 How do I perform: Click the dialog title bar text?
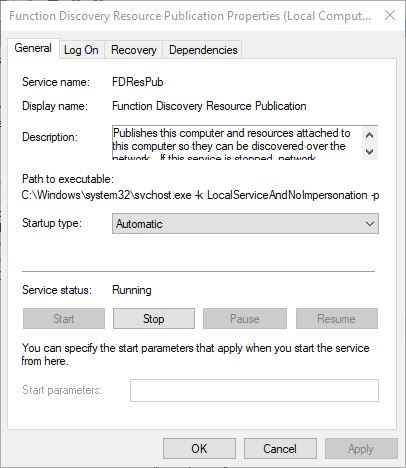pos(190,16)
